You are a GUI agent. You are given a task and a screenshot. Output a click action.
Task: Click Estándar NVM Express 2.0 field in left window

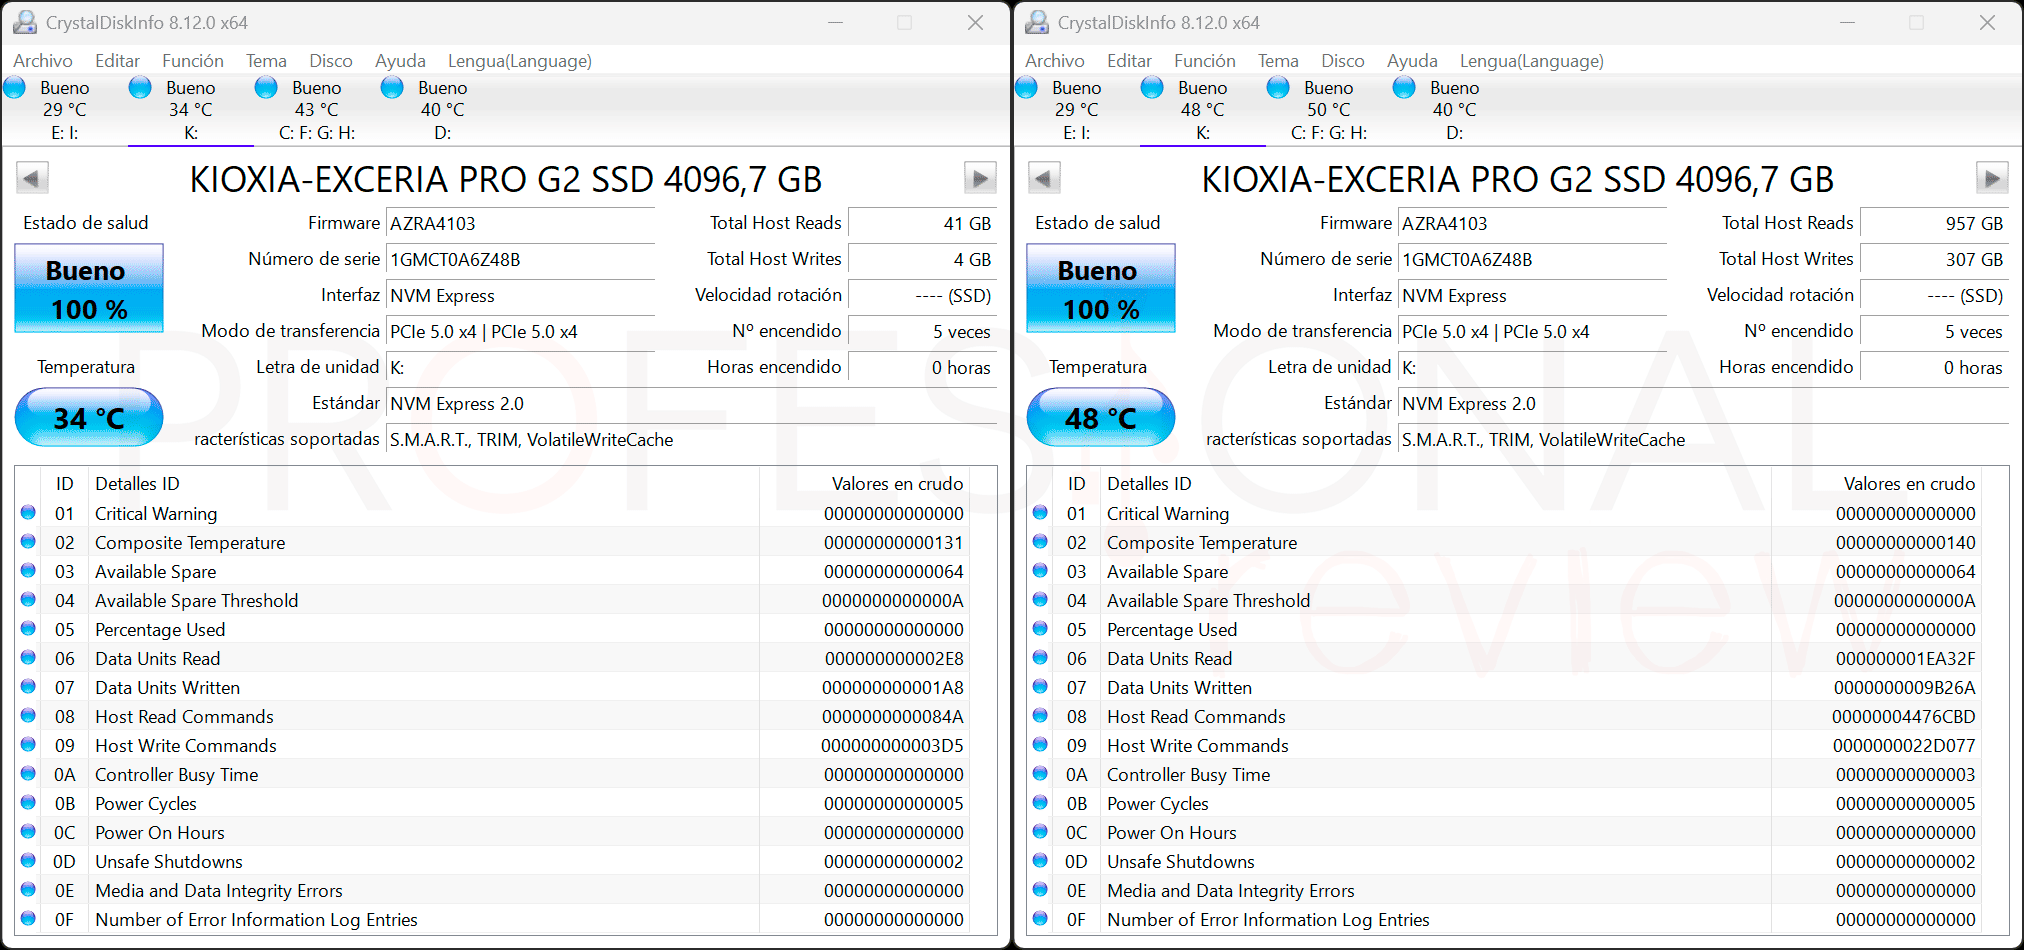point(691,404)
